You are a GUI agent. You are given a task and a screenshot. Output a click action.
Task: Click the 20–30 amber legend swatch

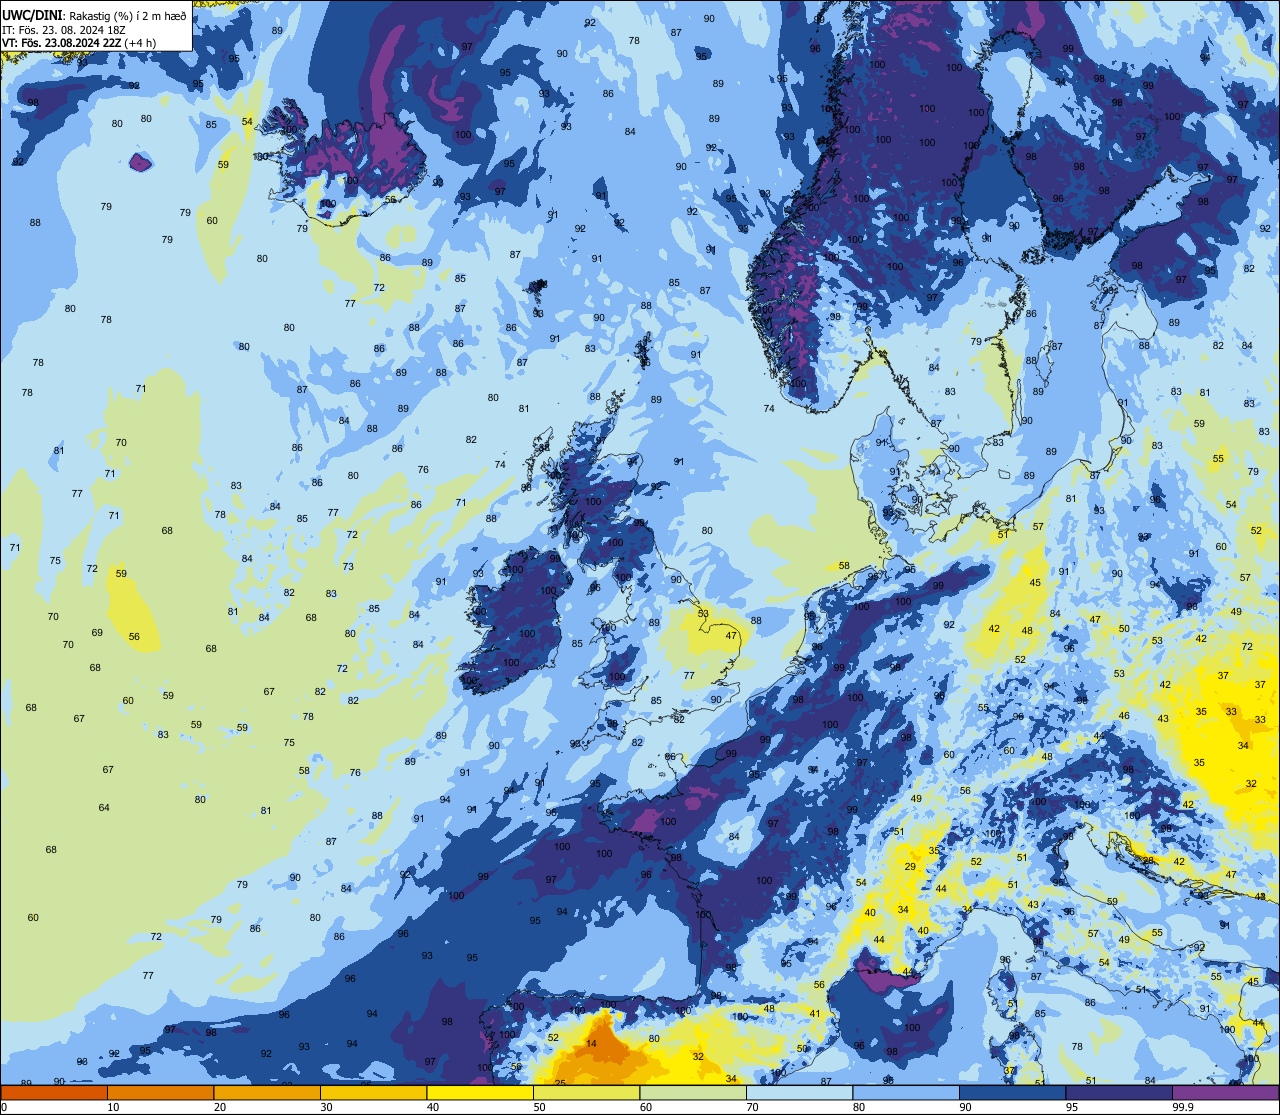coord(267,1093)
